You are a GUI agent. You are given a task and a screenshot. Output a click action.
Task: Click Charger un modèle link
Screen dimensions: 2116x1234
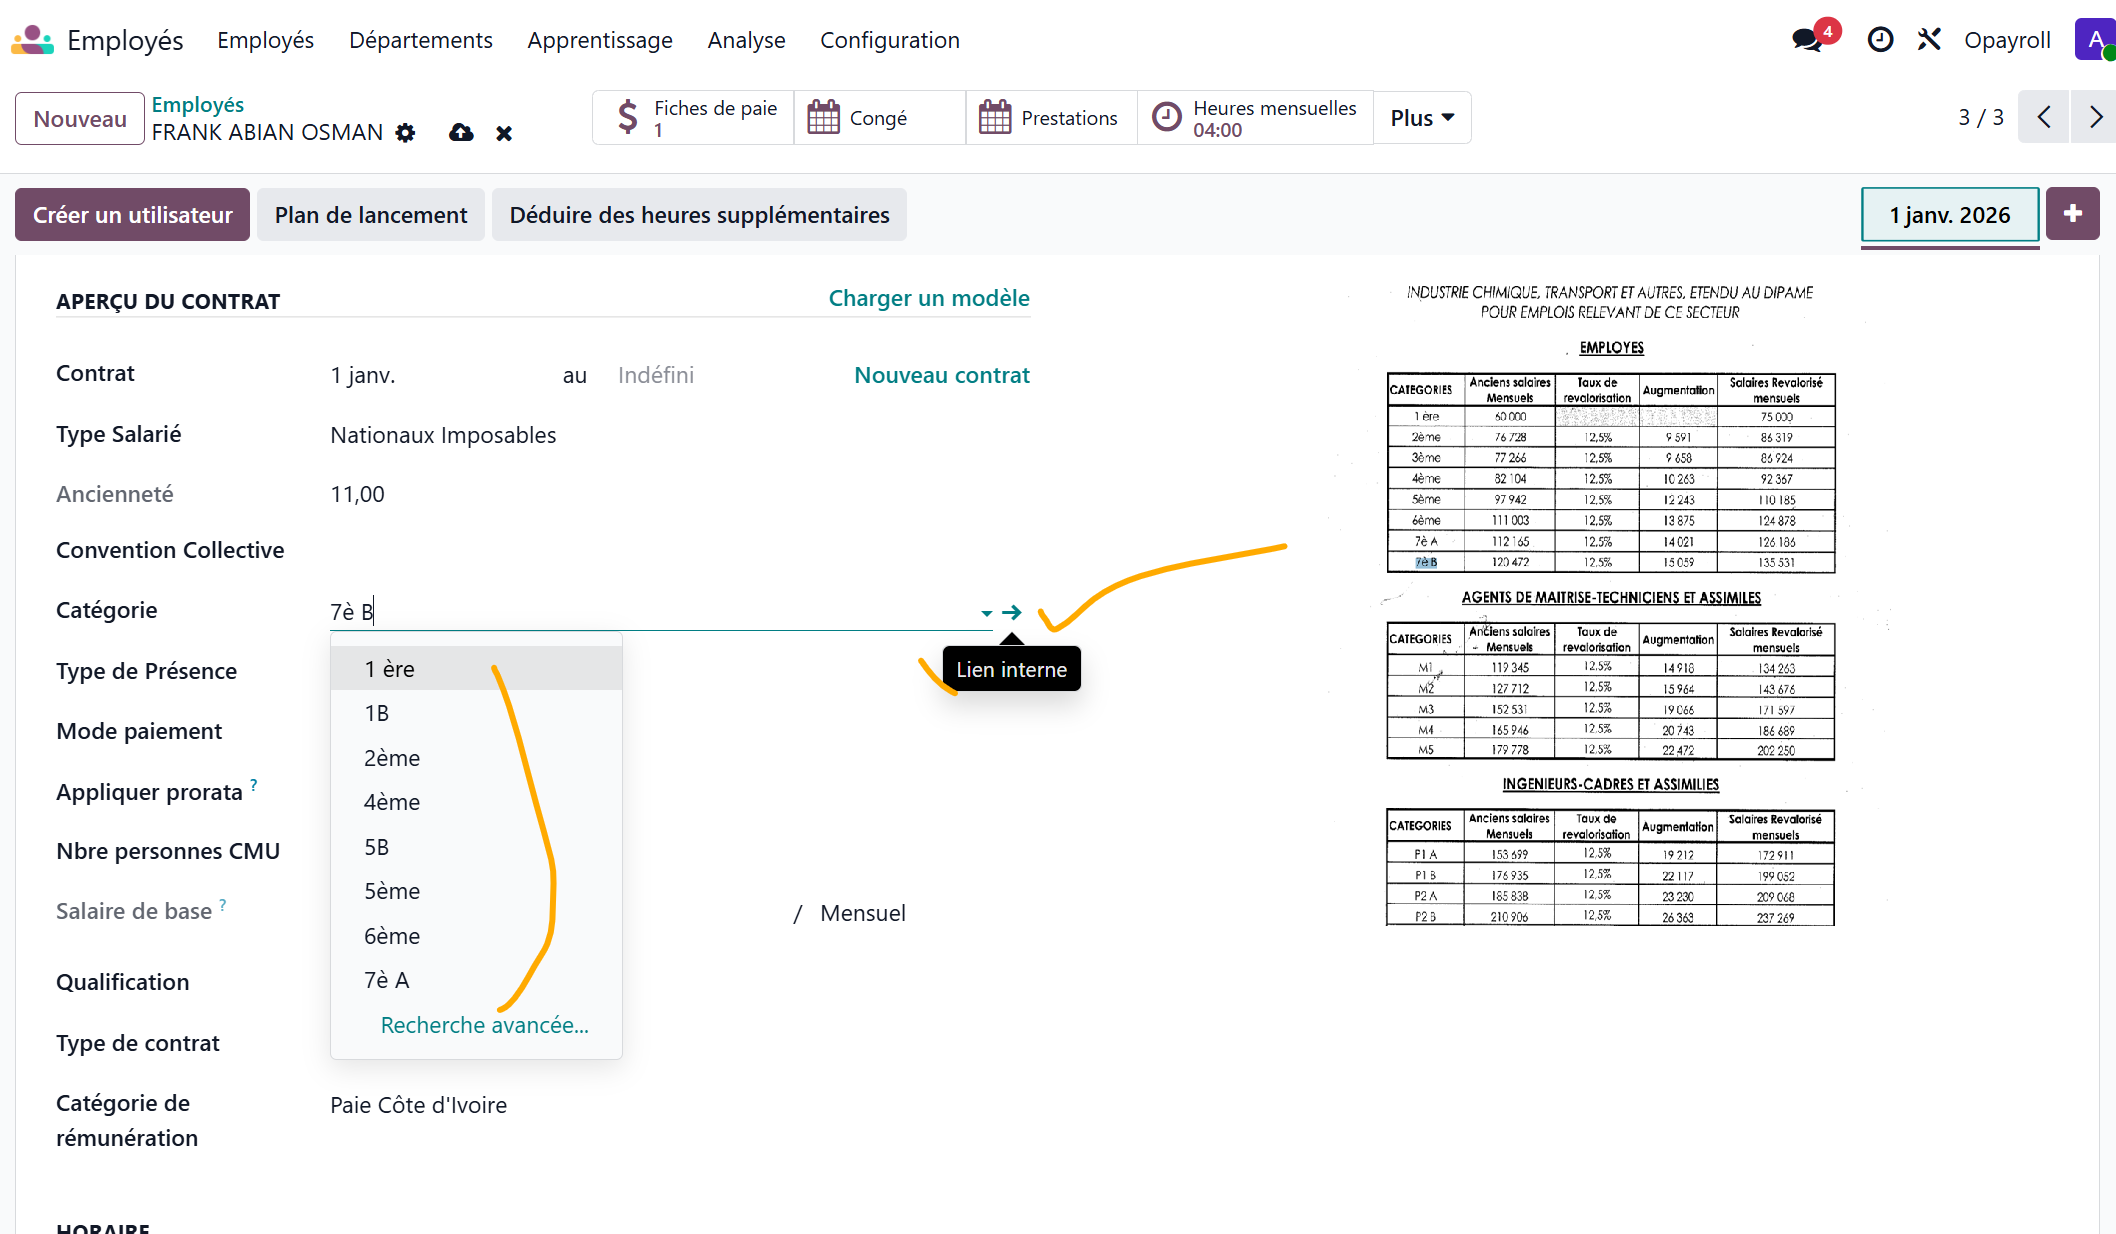click(x=928, y=298)
